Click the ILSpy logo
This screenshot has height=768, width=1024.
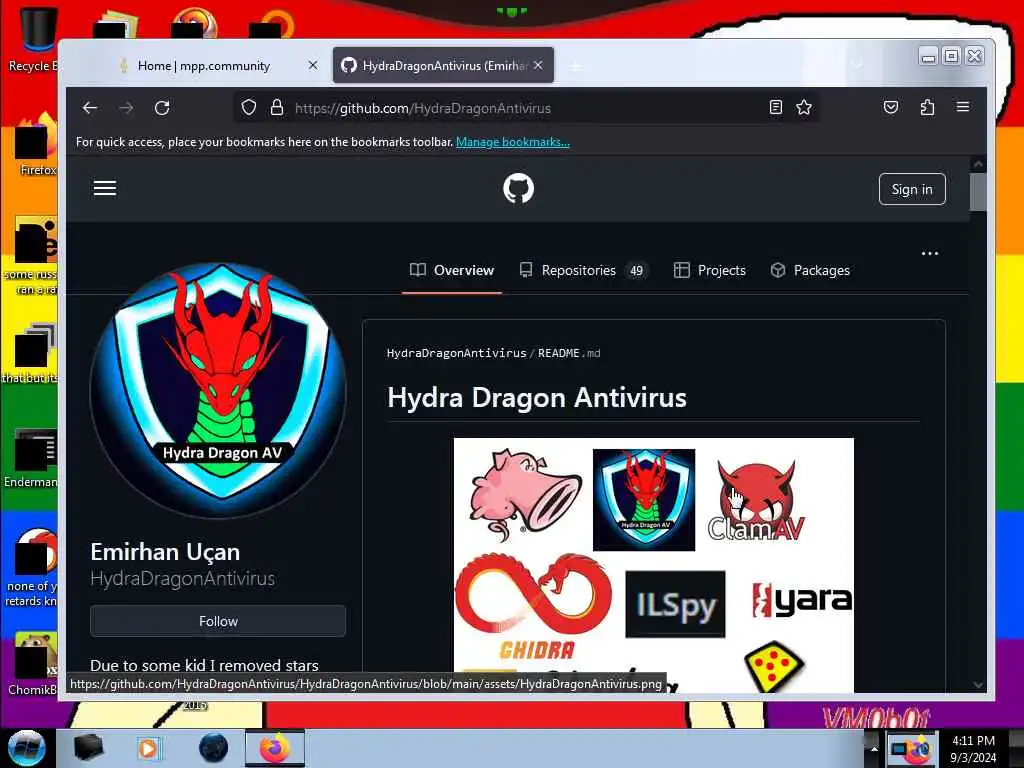675,604
